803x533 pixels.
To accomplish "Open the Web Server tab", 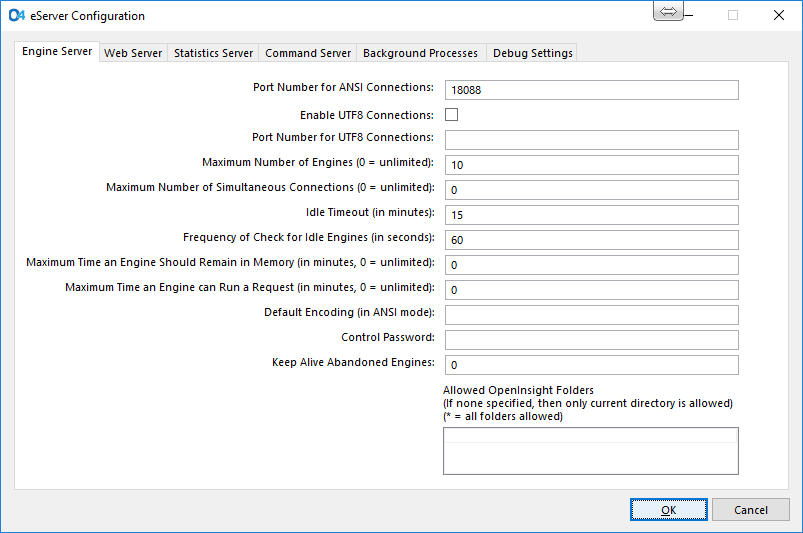I will pos(133,53).
